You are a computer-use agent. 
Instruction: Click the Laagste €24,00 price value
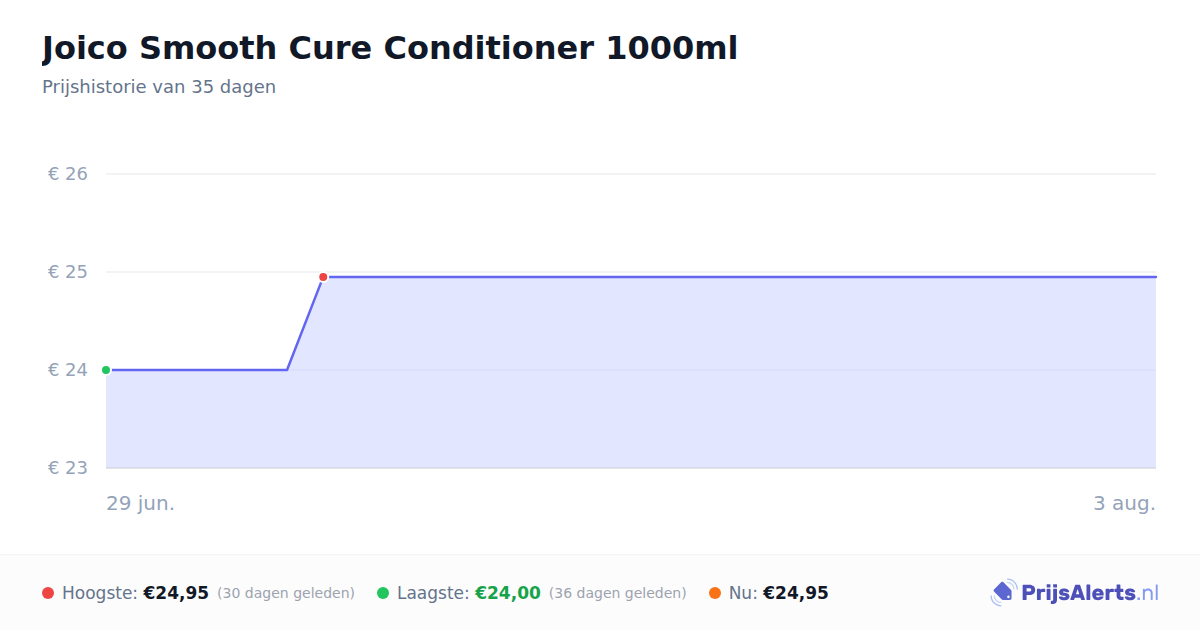(x=508, y=593)
